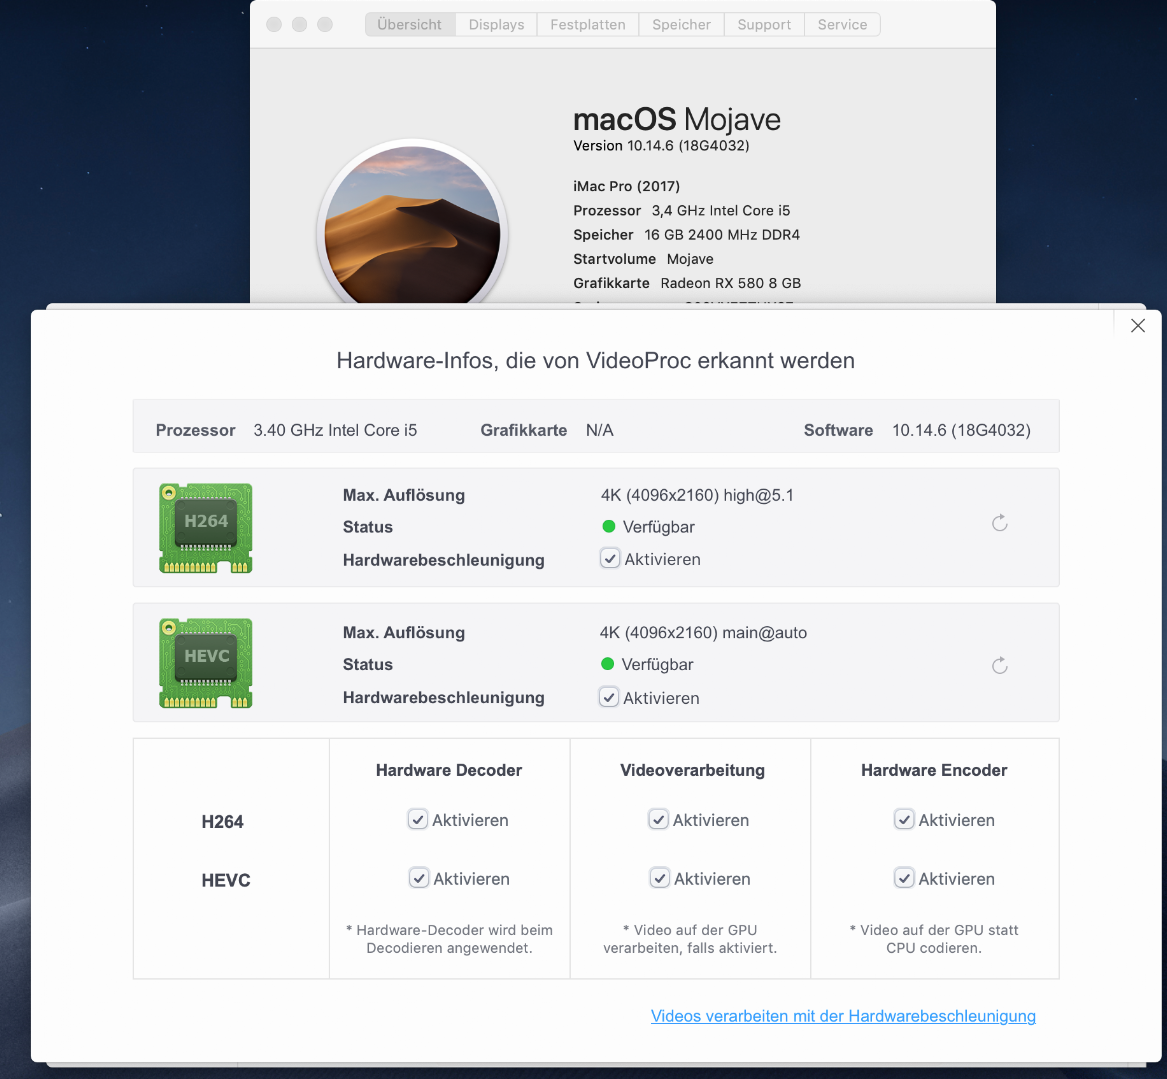Switch to the Displays tab

(496, 25)
